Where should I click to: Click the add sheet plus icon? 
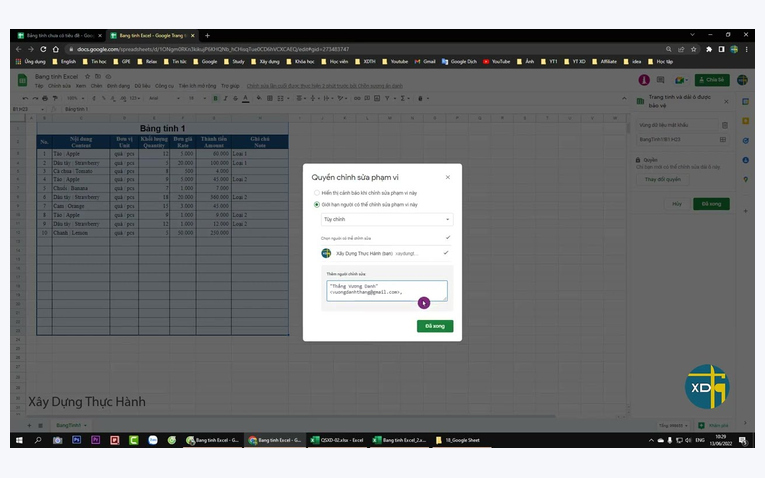click(29, 425)
